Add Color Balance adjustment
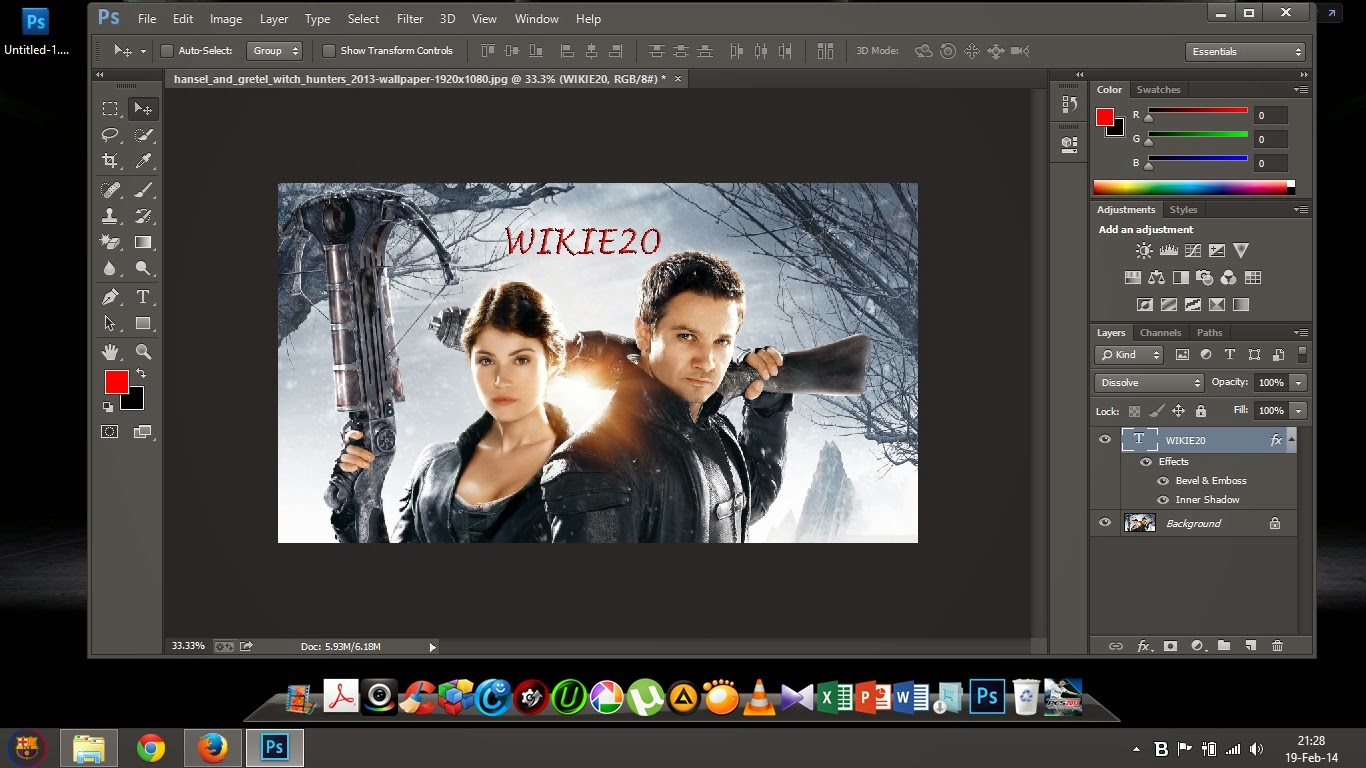This screenshot has height=768, width=1366. point(1157,278)
